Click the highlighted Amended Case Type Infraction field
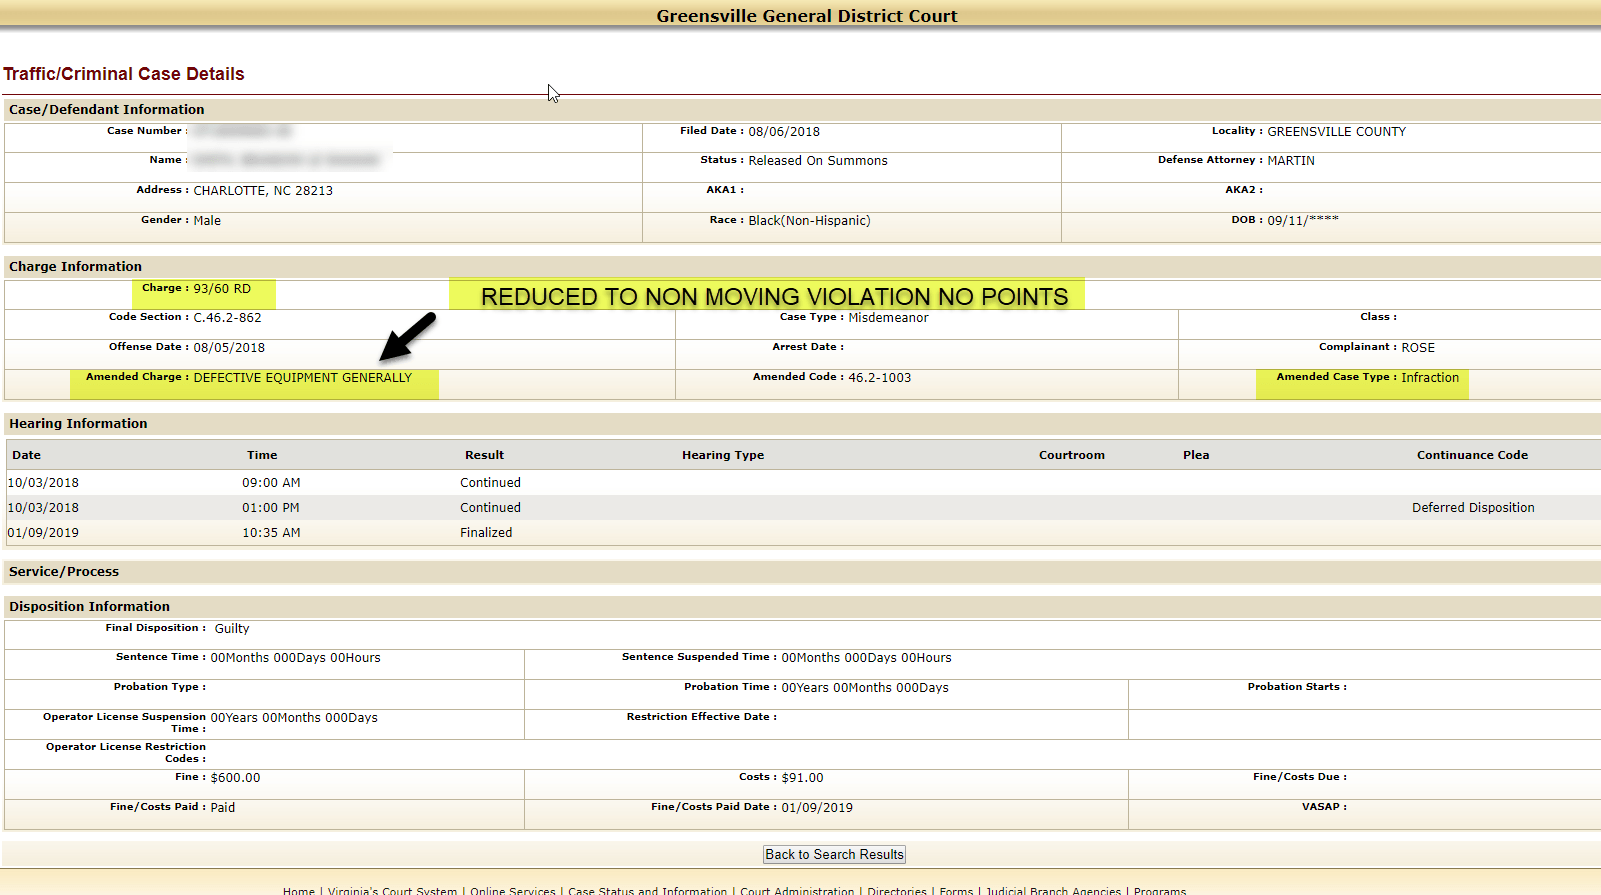 pyautogui.click(x=1366, y=378)
